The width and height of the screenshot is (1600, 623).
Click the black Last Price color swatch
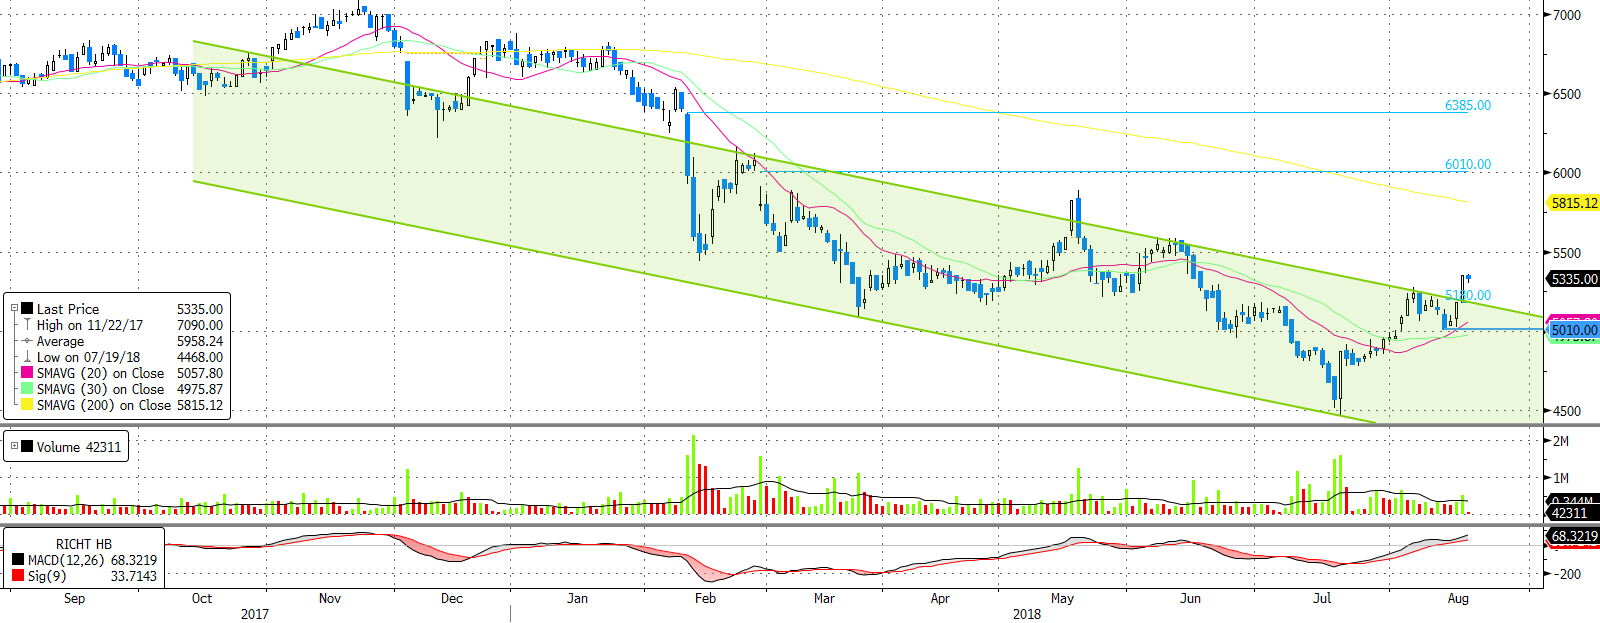[x=28, y=309]
